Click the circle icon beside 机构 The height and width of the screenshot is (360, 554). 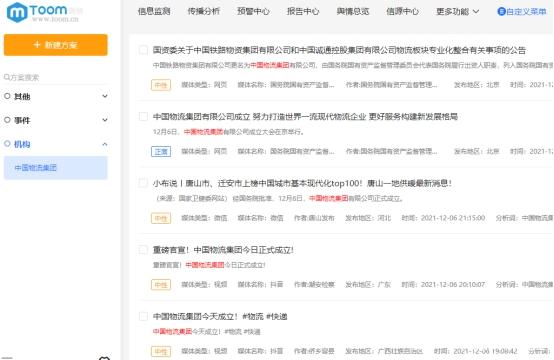[7, 144]
